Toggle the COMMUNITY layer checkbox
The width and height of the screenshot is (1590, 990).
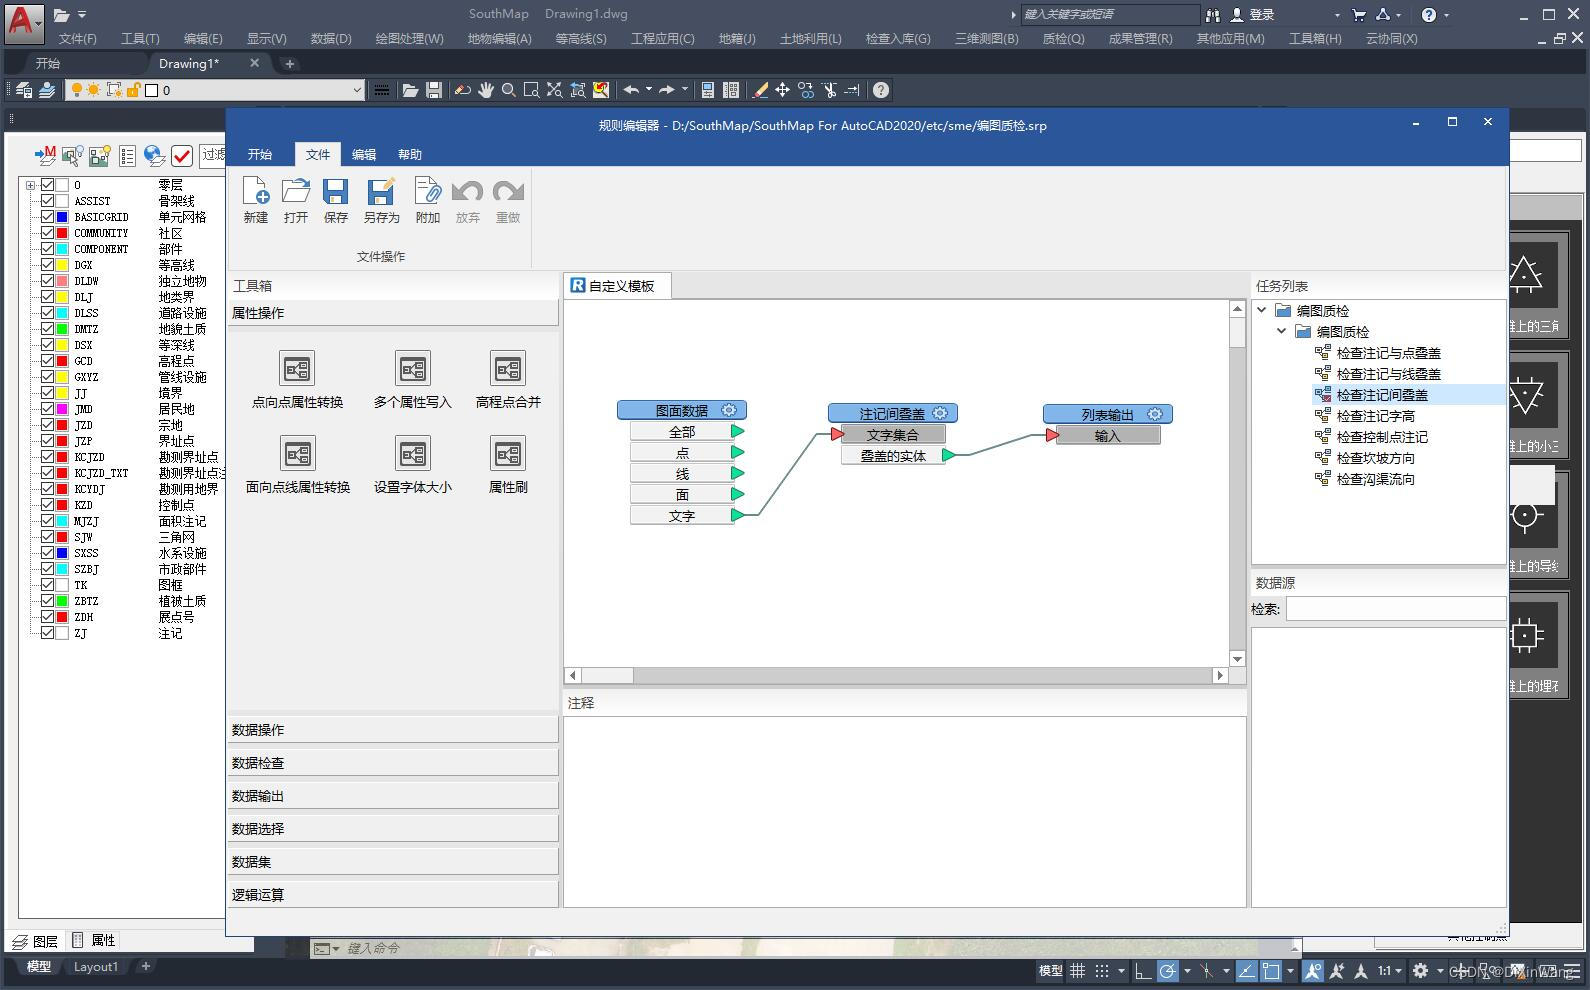(47, 233)
